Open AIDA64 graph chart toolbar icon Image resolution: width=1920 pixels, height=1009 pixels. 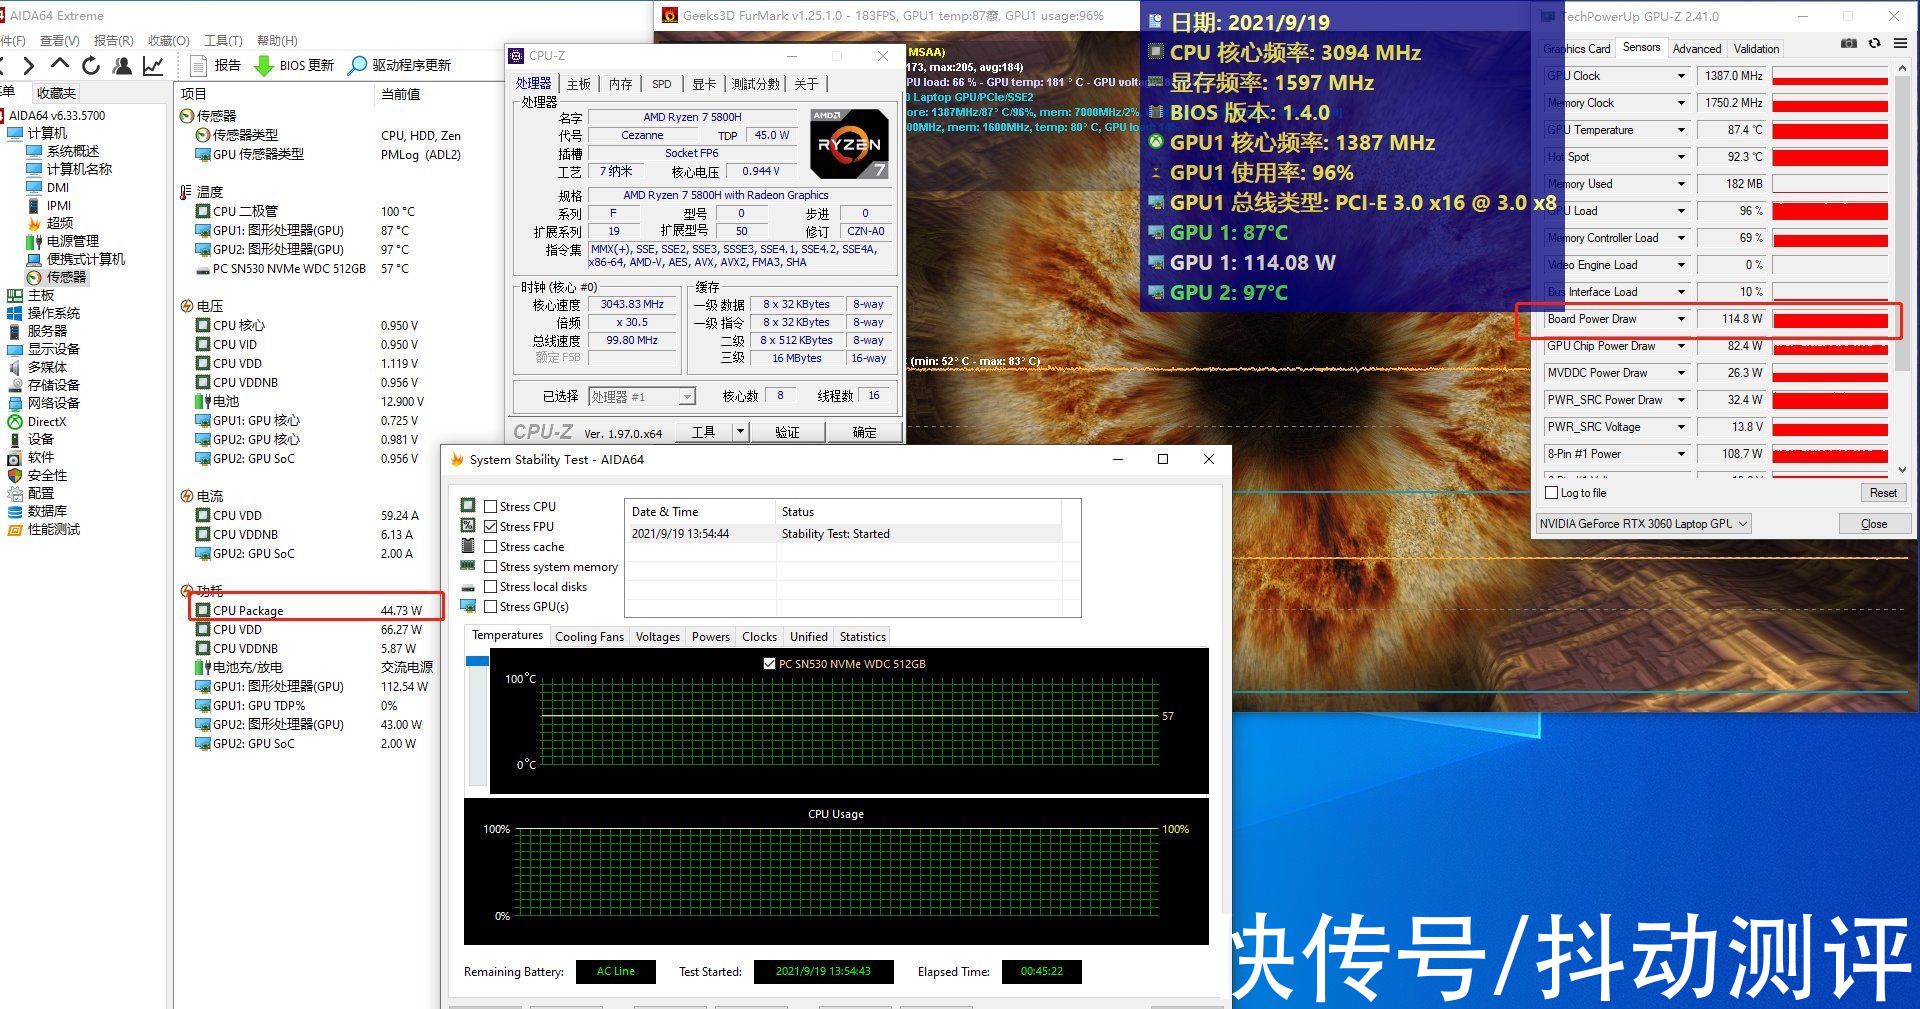(x=153, y=66)
